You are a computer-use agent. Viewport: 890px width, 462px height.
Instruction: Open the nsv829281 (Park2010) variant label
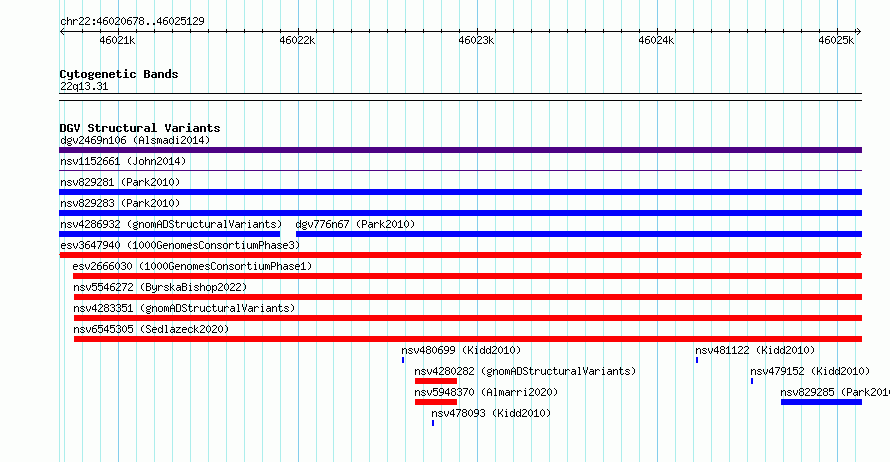click(x=120, y=182)
